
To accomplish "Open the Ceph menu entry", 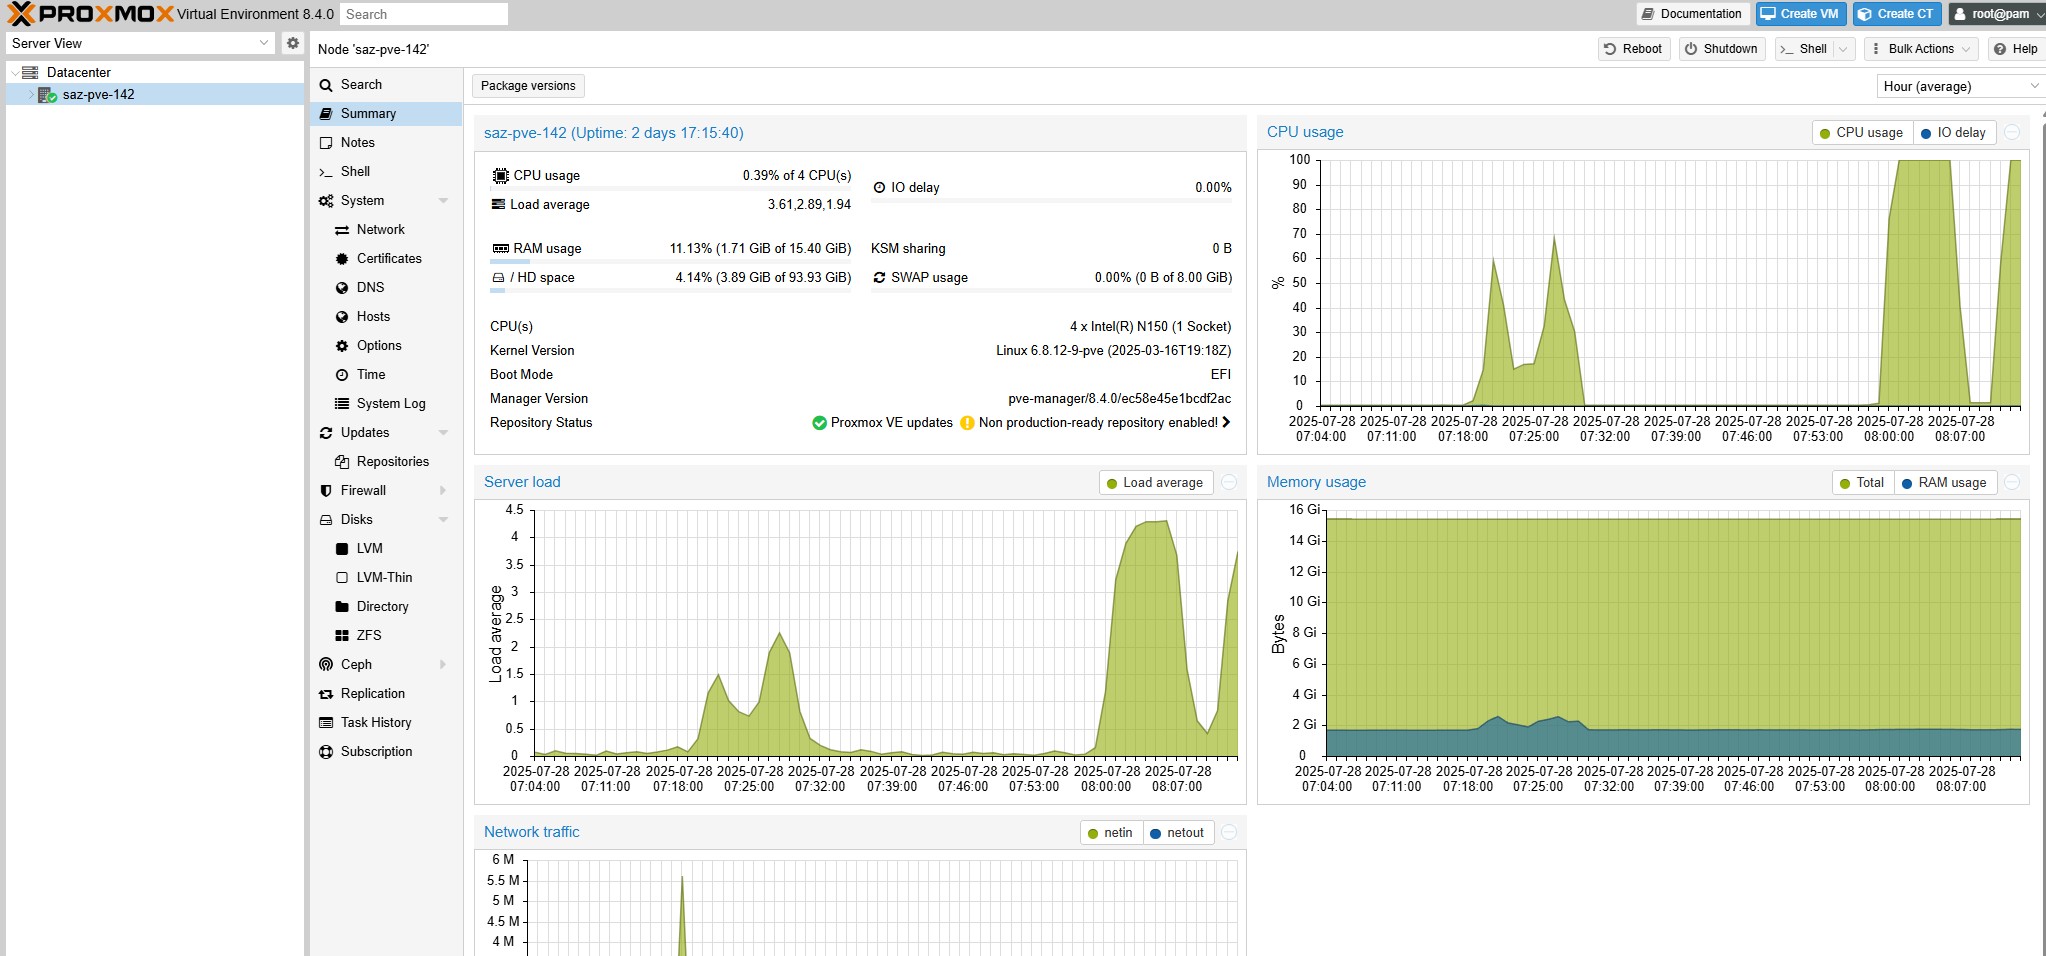I will pyautogui.click(x=356, y=664).
